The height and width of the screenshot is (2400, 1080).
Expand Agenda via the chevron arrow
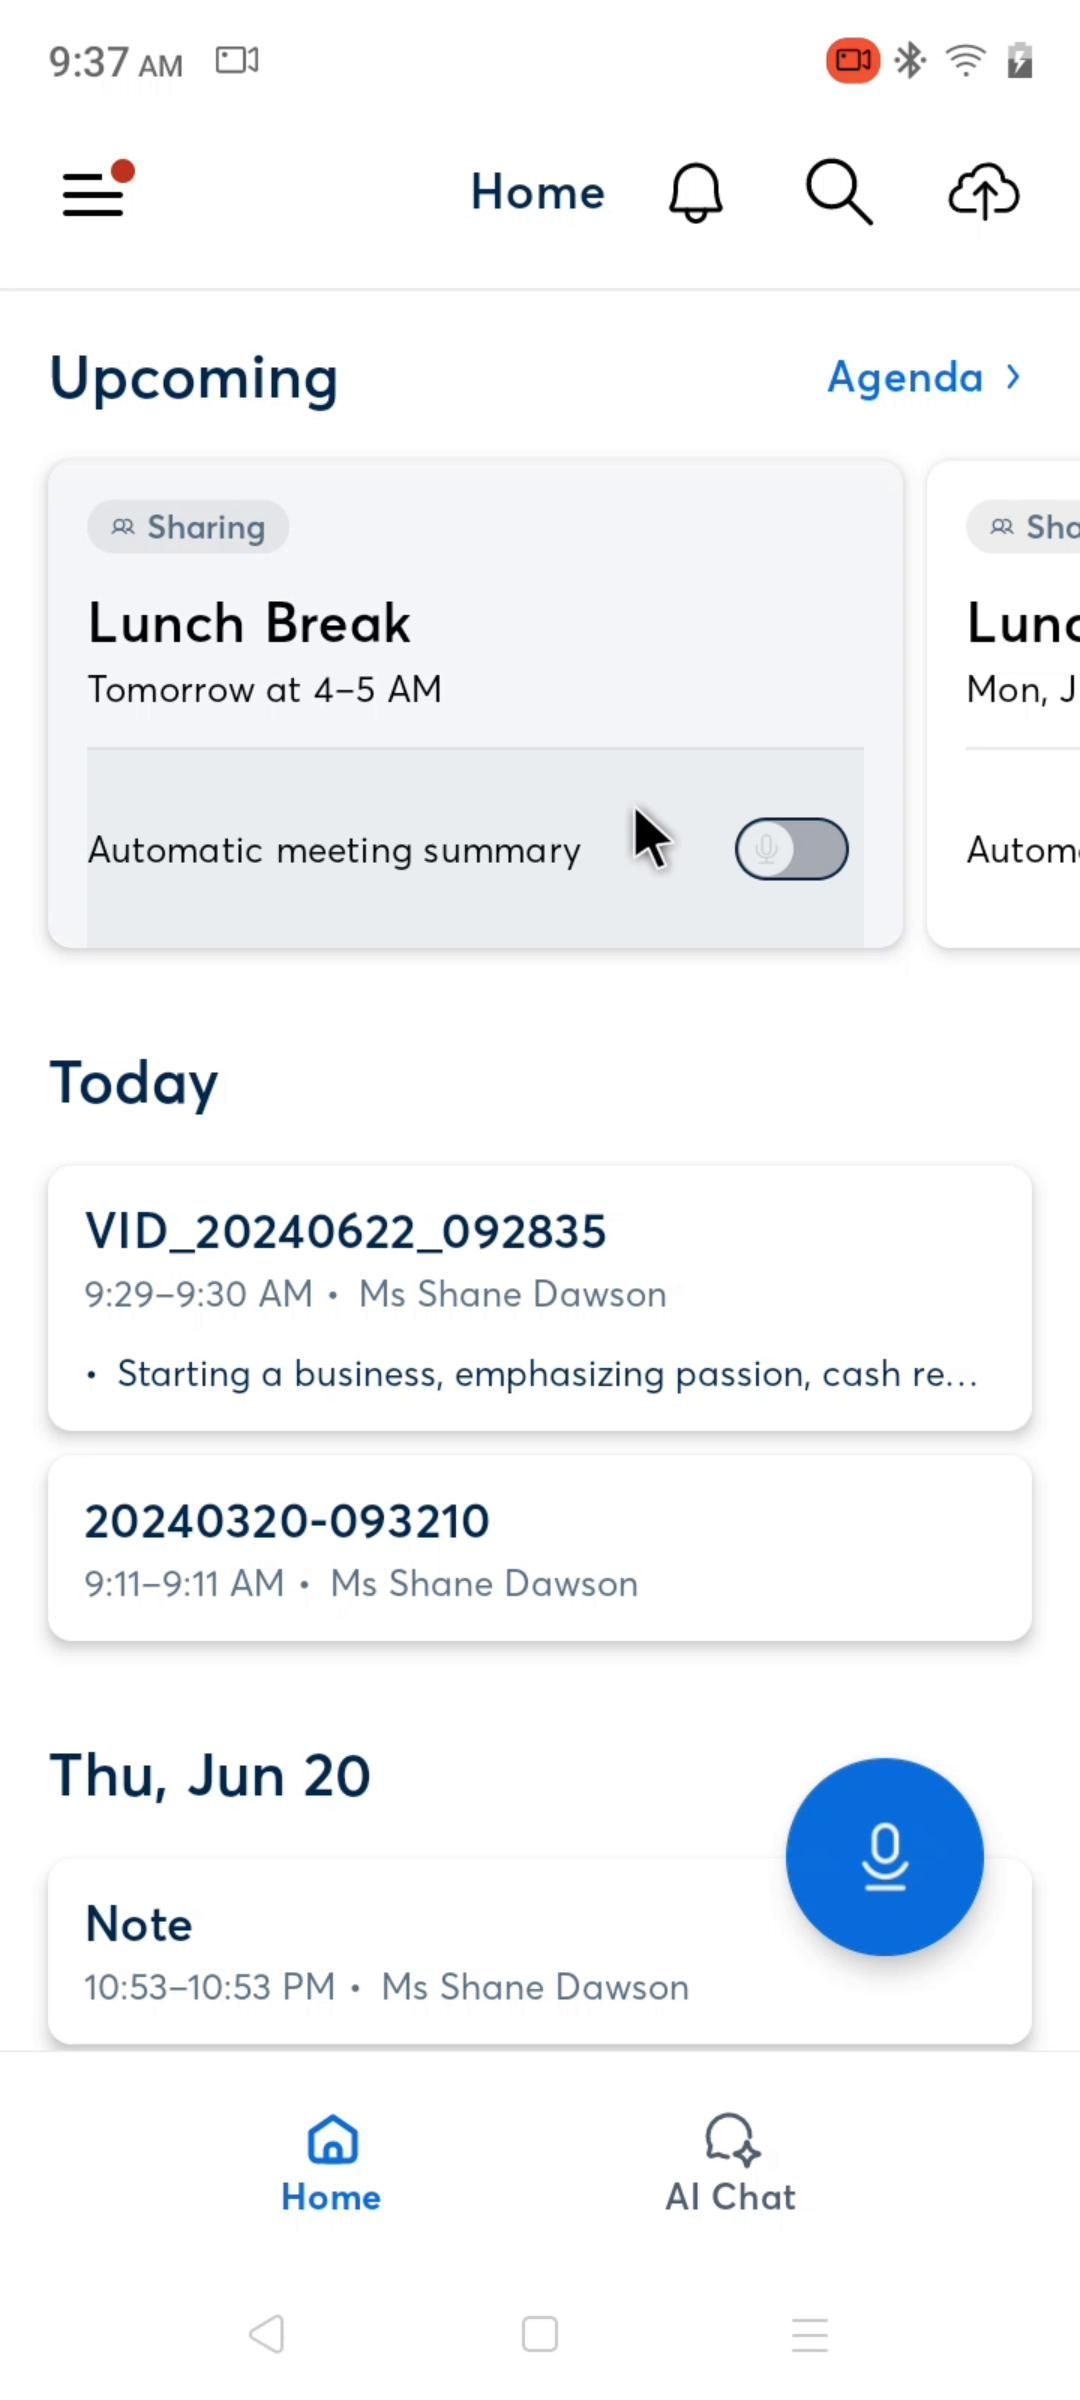[1014, 377]
